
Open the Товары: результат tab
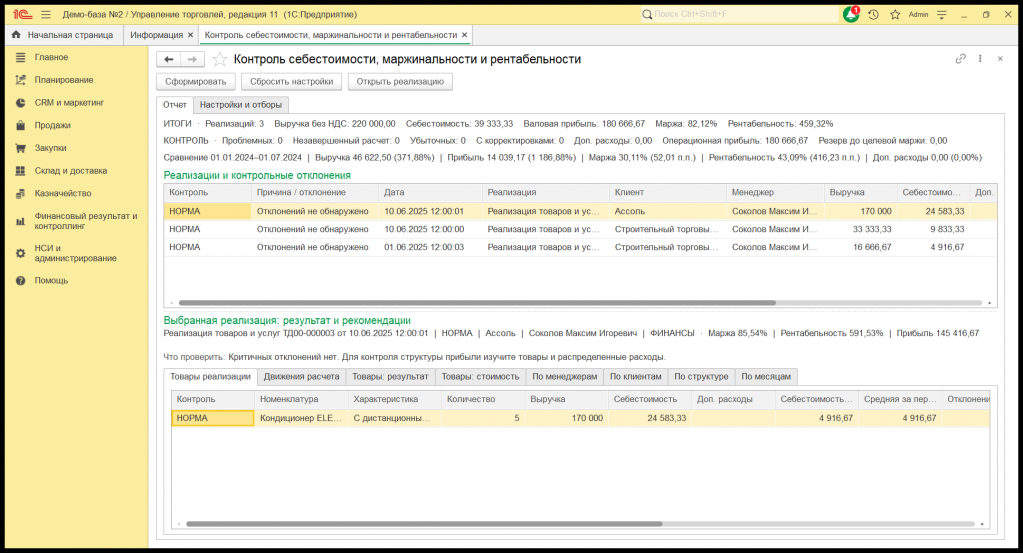tap(390, 376)
